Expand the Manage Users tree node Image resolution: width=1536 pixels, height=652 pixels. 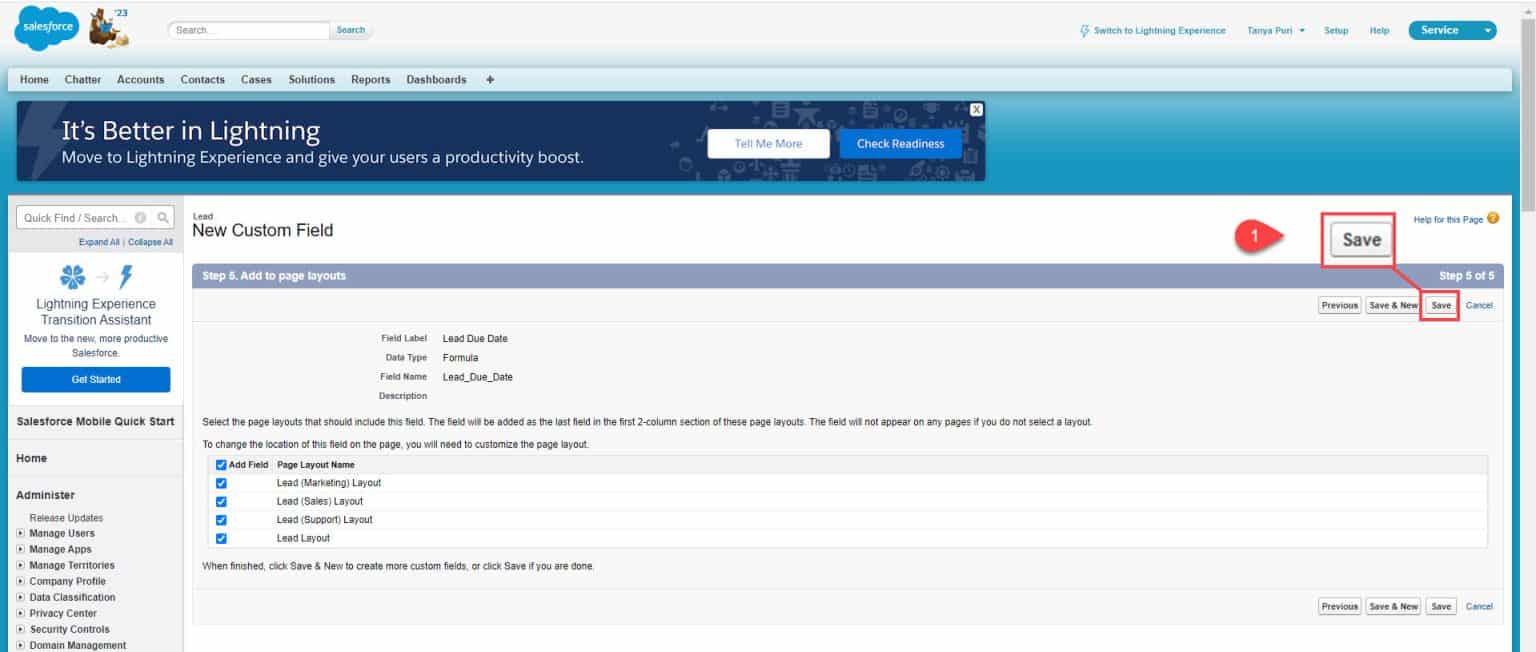[x=21, y=534]
